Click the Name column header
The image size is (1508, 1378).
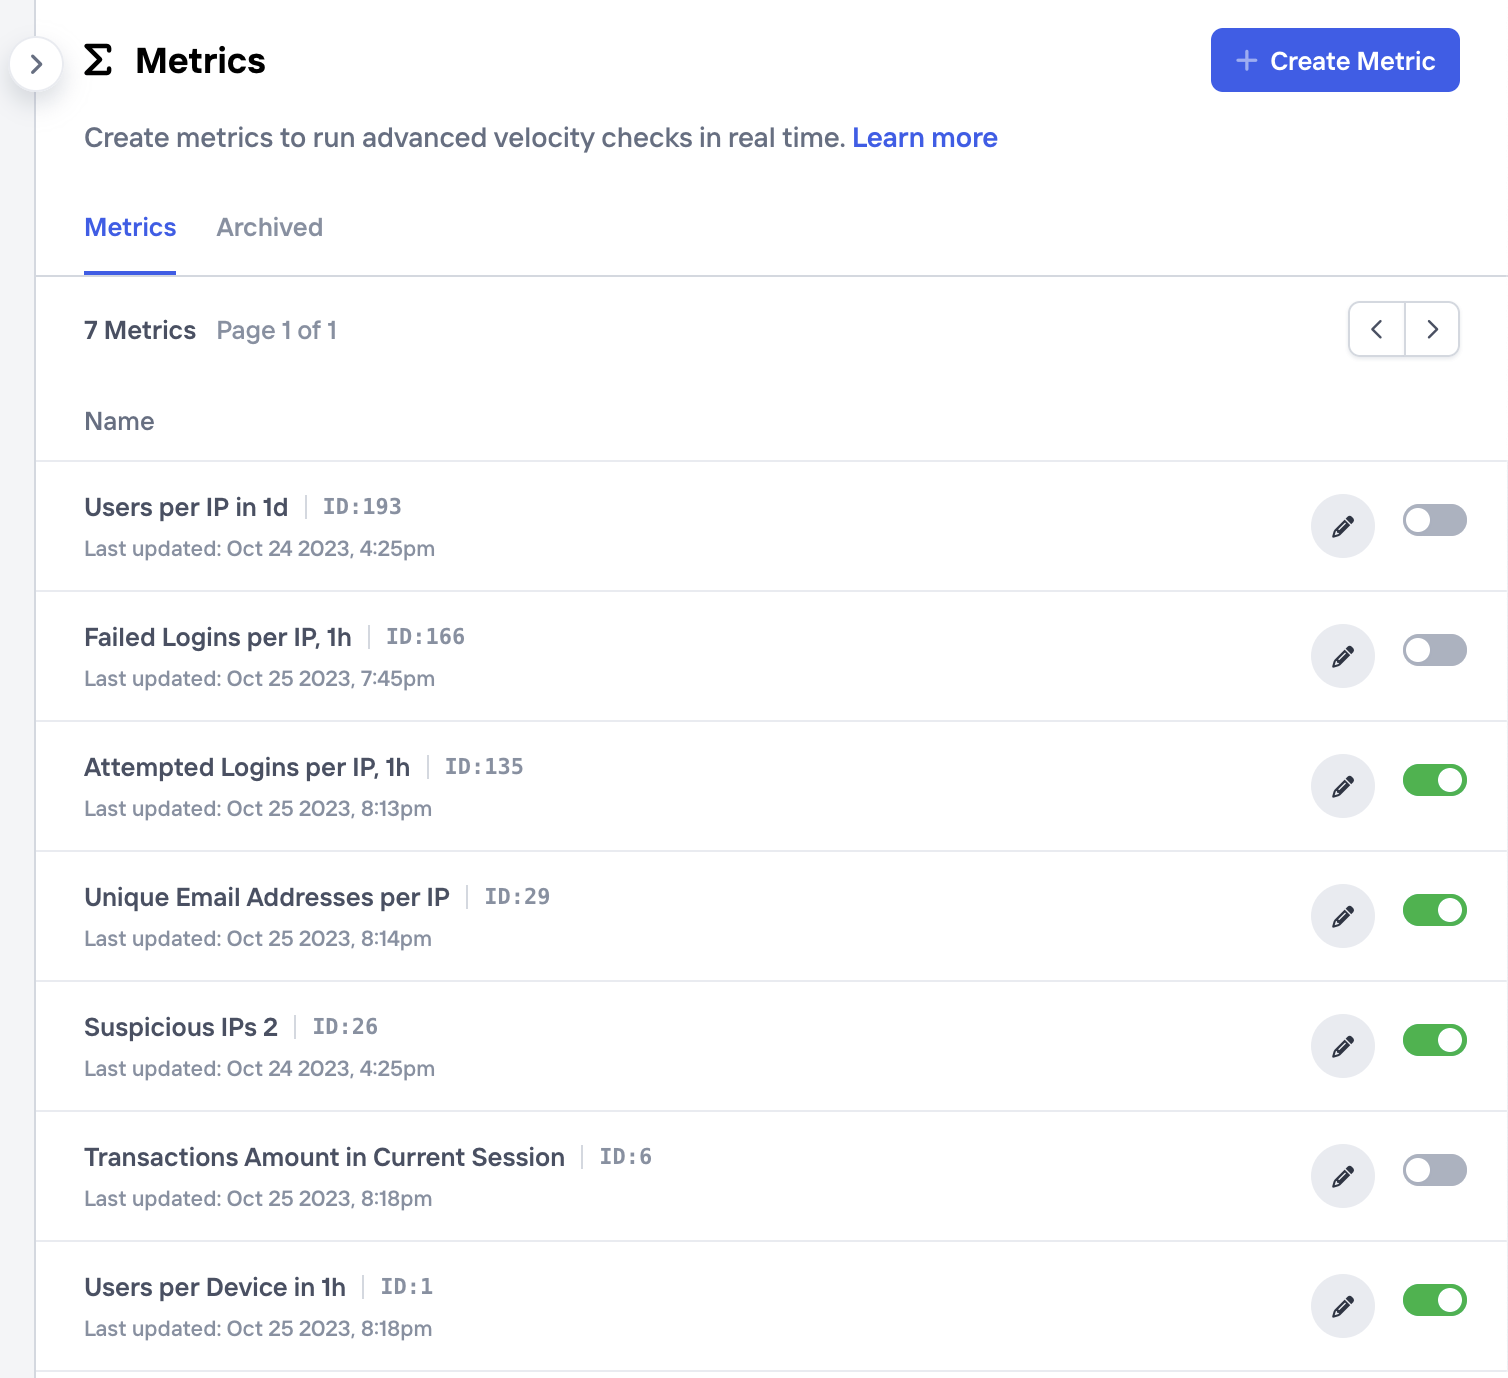119,421
